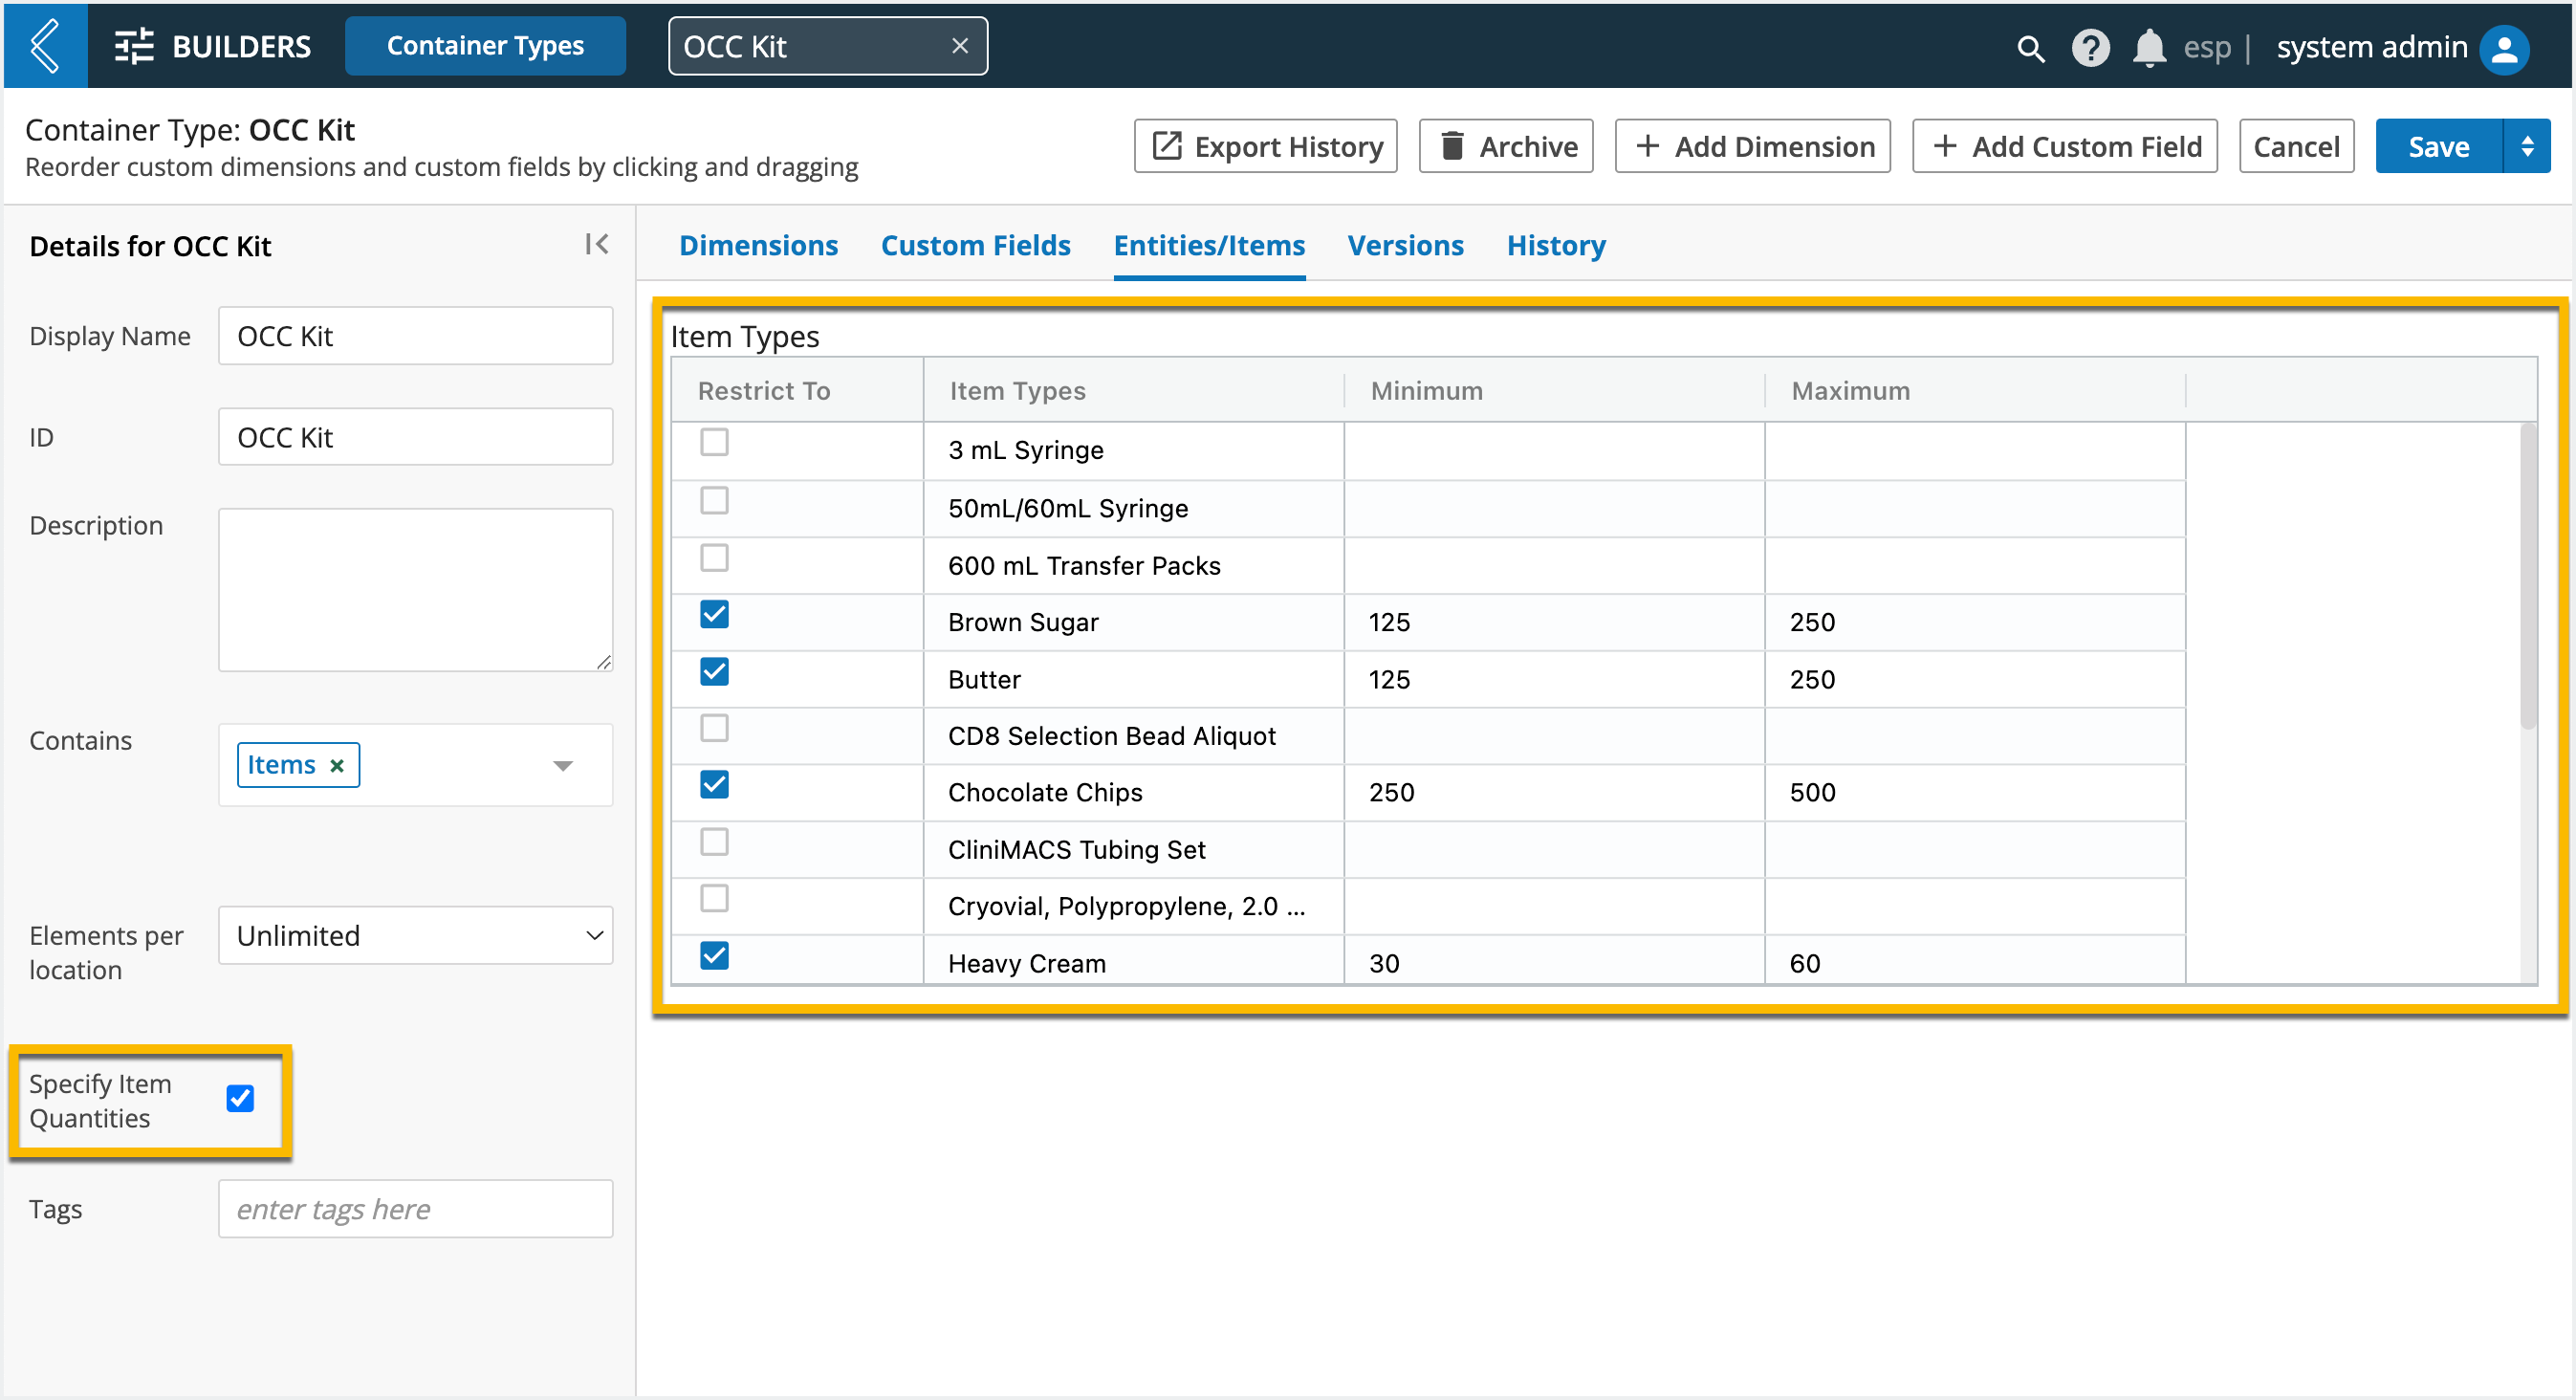The width and height of the screenshot is (2576, 1400).
Task: Open the Versions tab
Action: click(1405, 245)
